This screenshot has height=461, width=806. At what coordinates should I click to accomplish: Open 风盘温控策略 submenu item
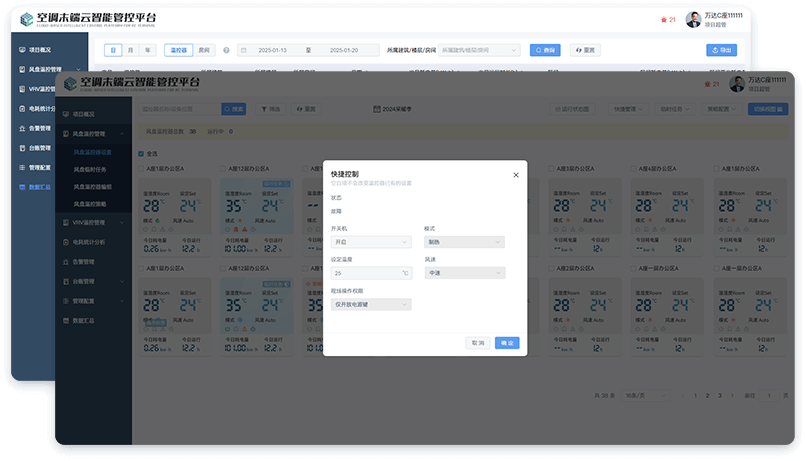90,204
